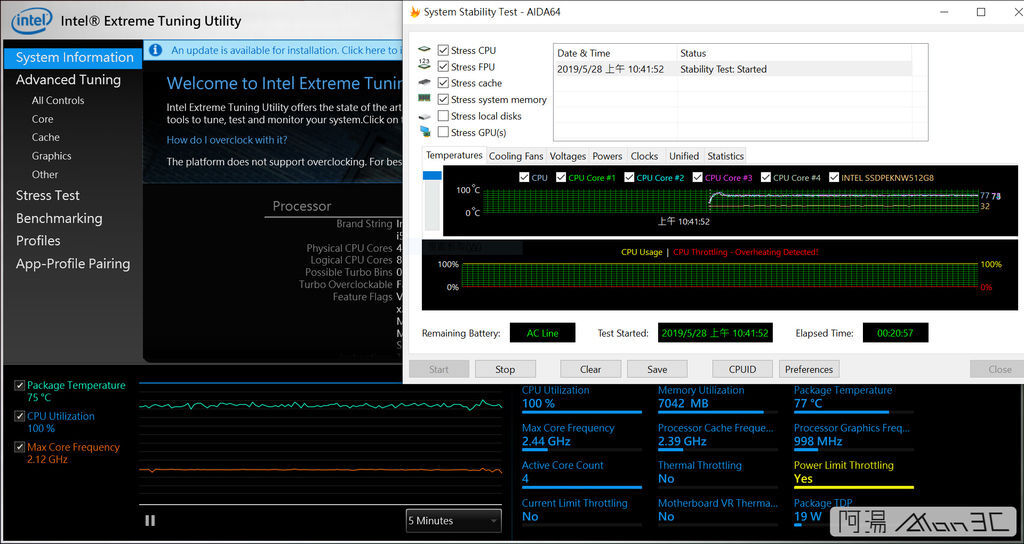Click the blue temperature graph scale slider
This screenshot has width=1024, height=544.
pyautogui.click(x=432, y=176)
